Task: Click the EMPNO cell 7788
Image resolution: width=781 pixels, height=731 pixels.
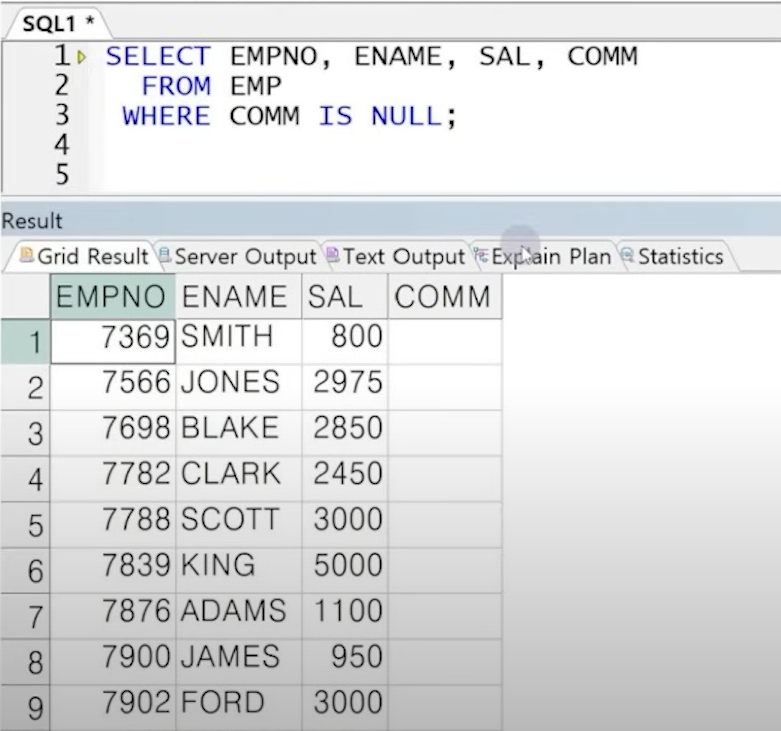Action: tap(113, 525)
